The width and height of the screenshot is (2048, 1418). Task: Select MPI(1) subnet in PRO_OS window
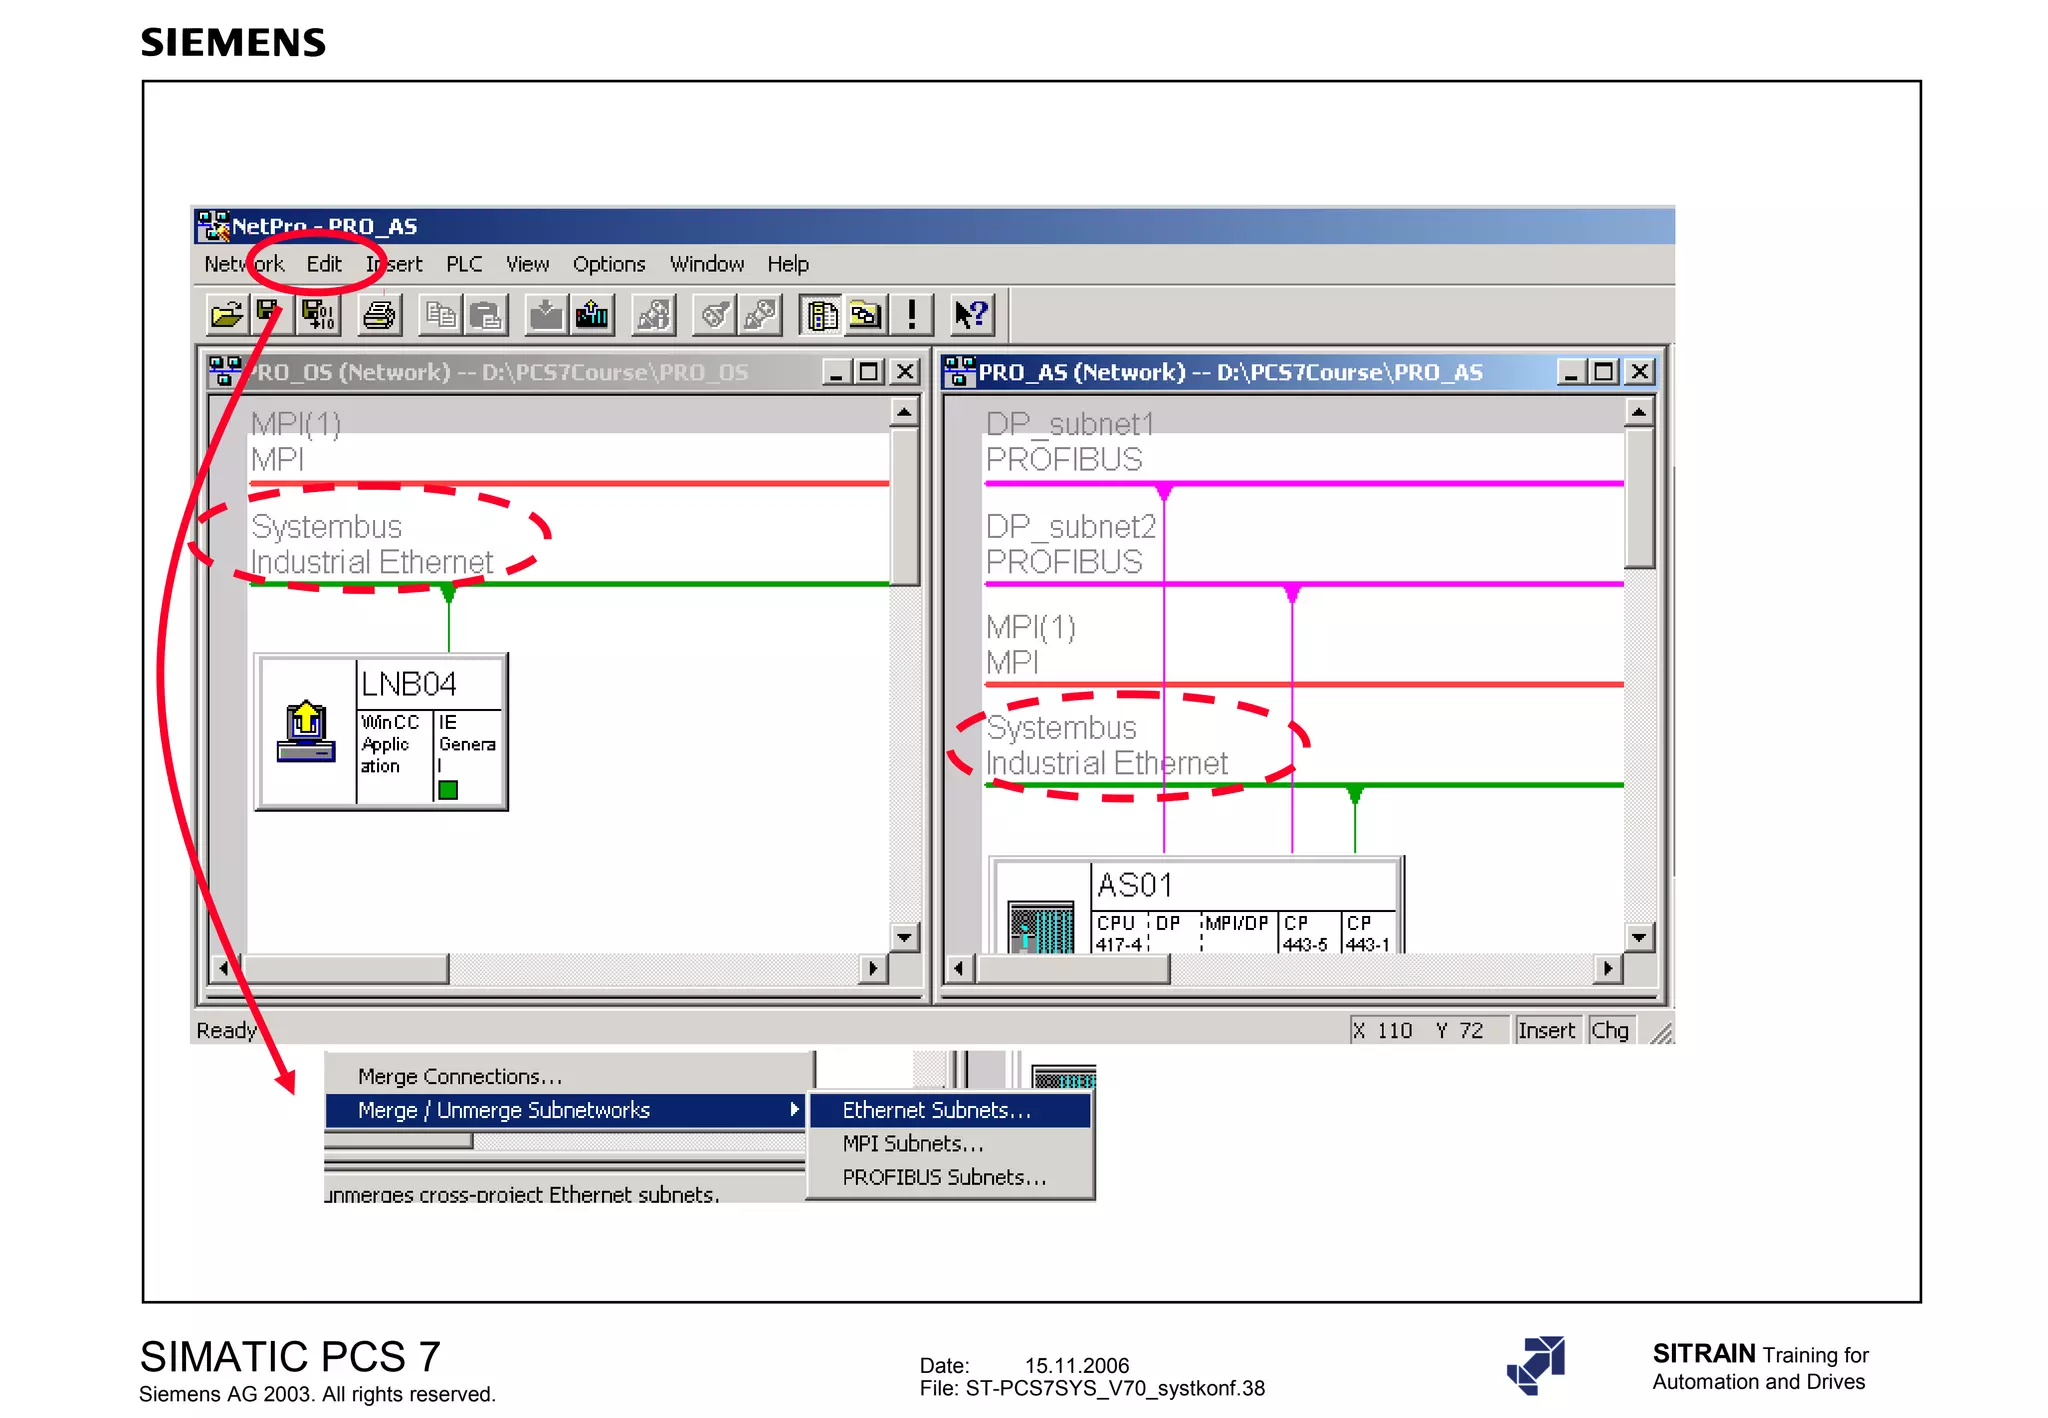point(296,441)
